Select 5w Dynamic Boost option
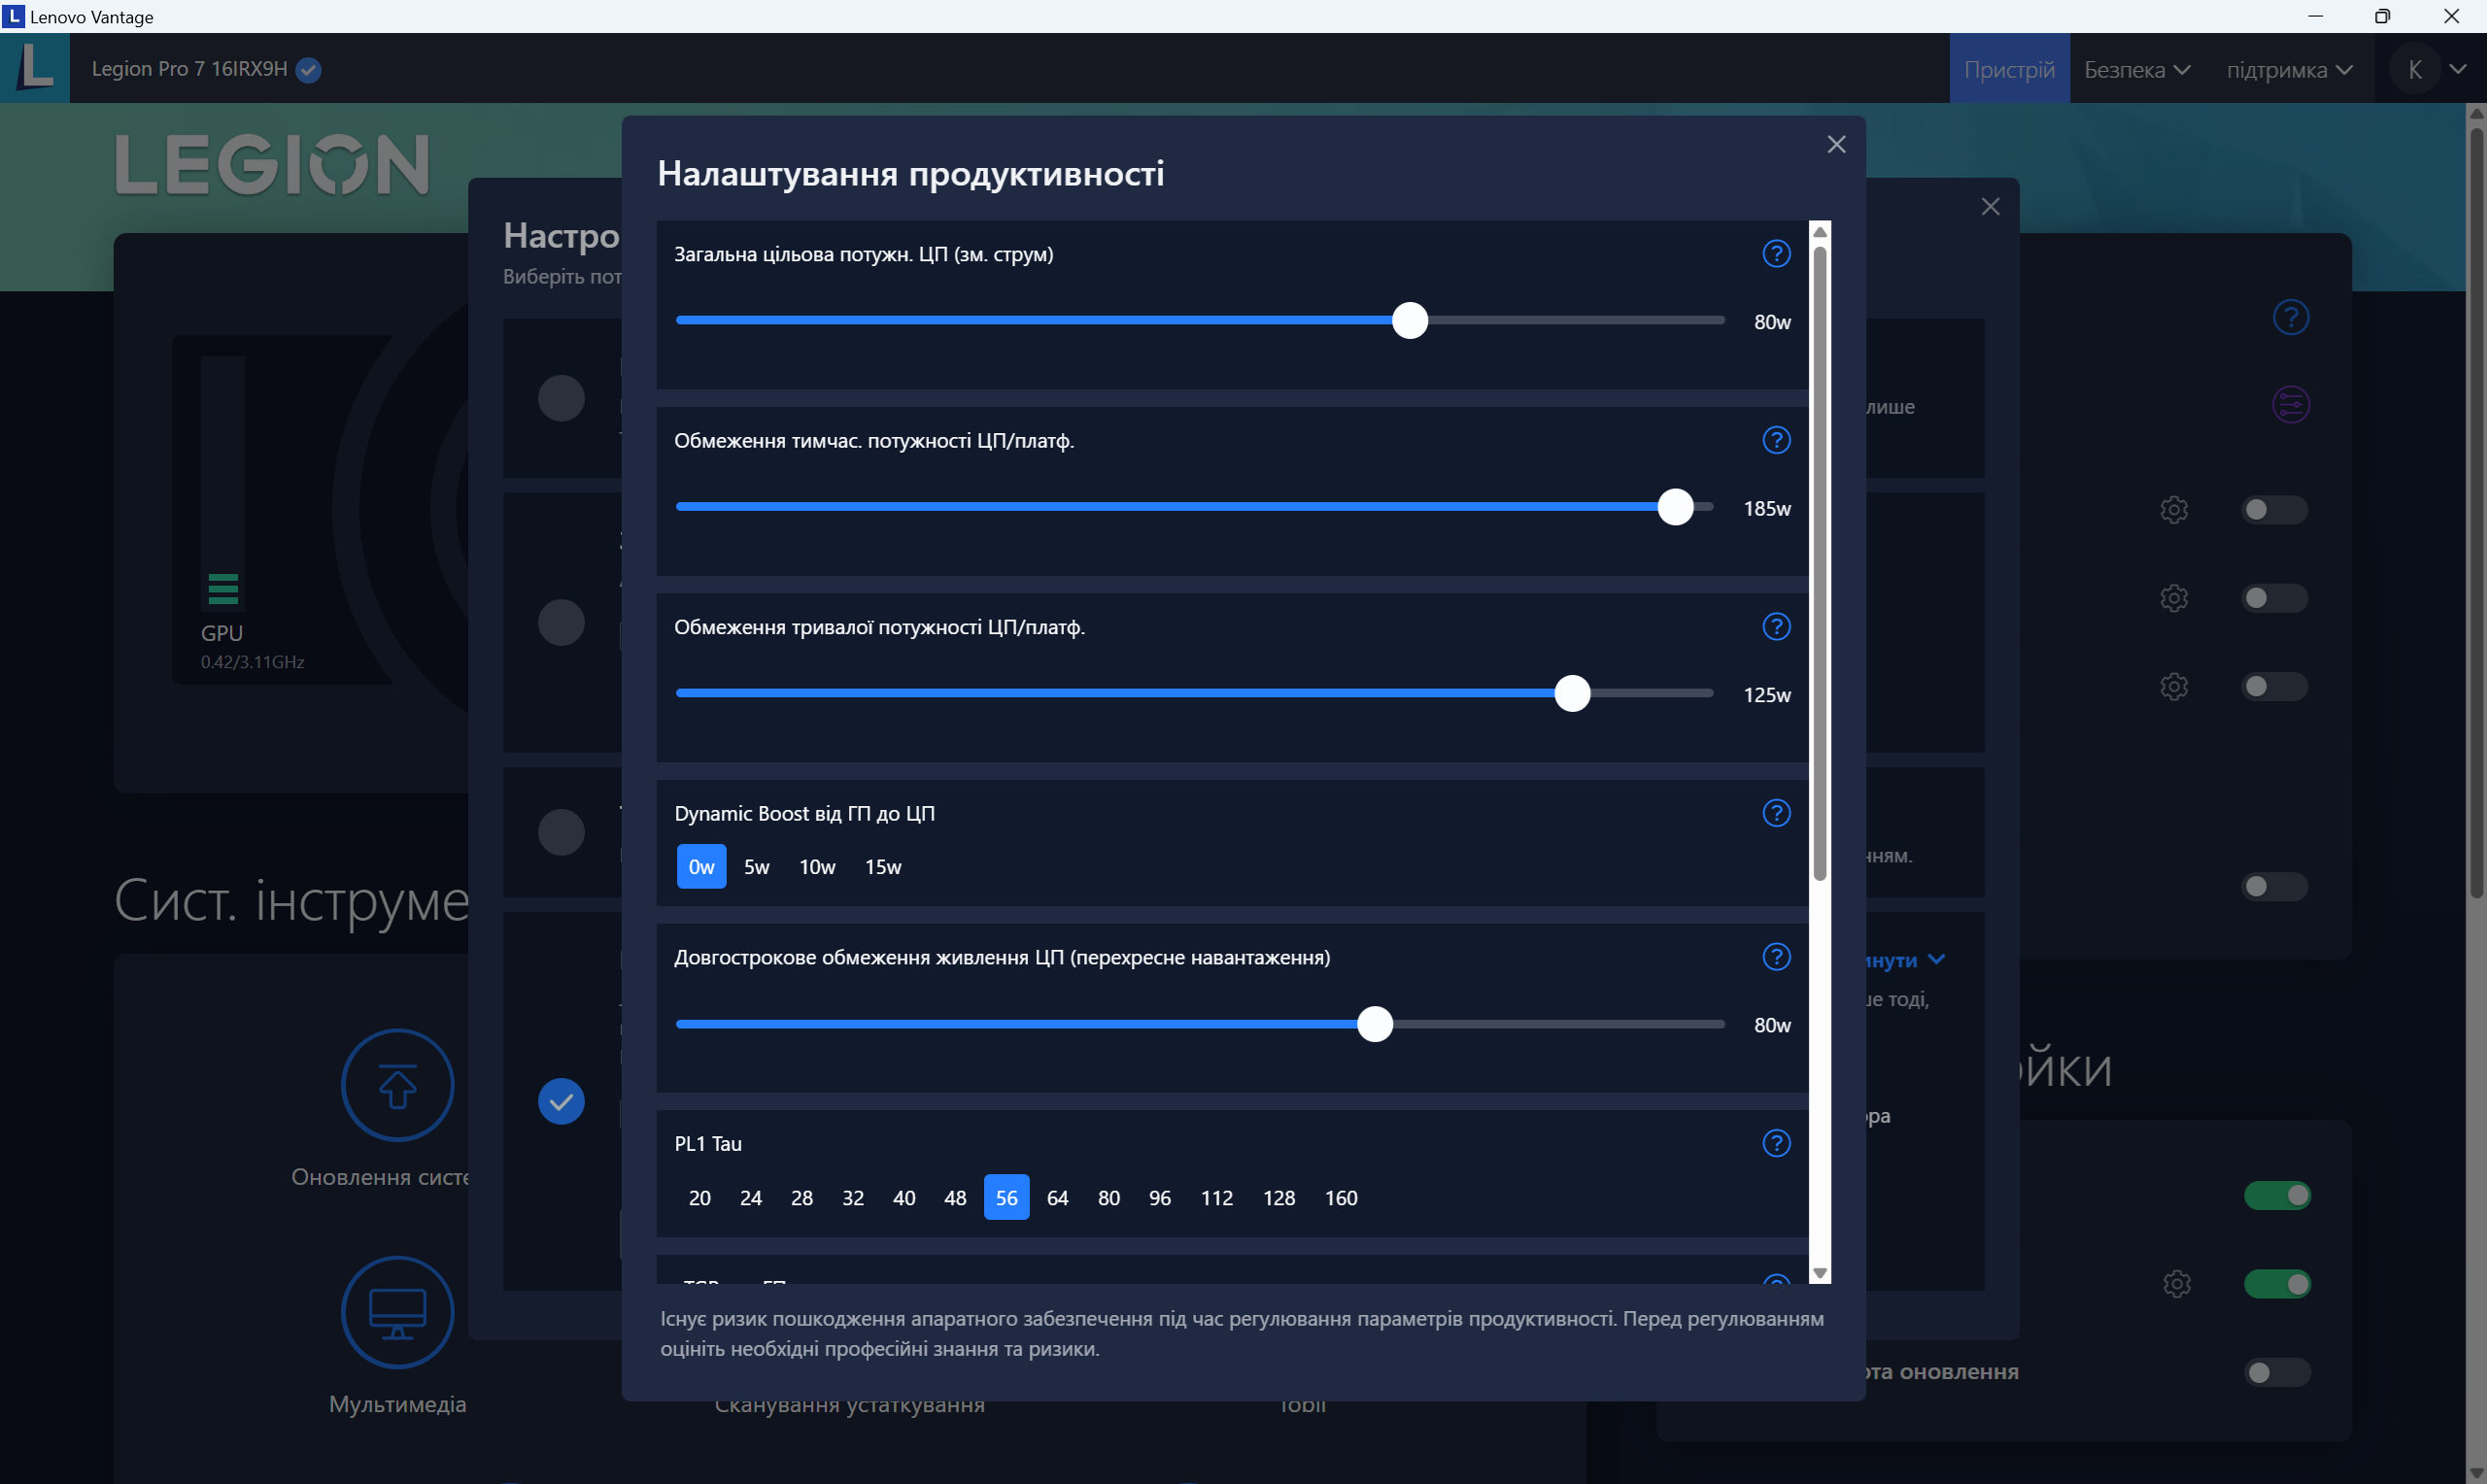Viewport: 2487px width, 1484px height. (x=756, y=867)
